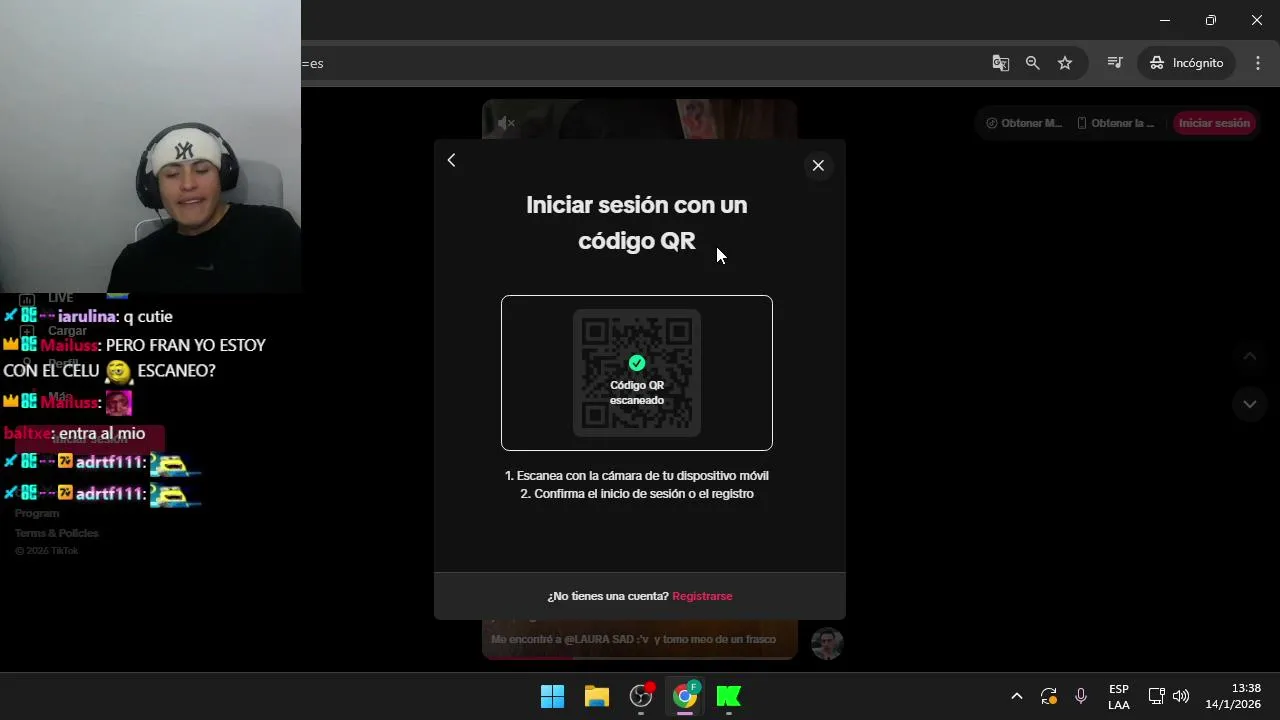Viewport: 1280px width, 720px height.
Task: Open the ESP LAA language switcher
Action: pyautogui.click(x=1119, y=697)
